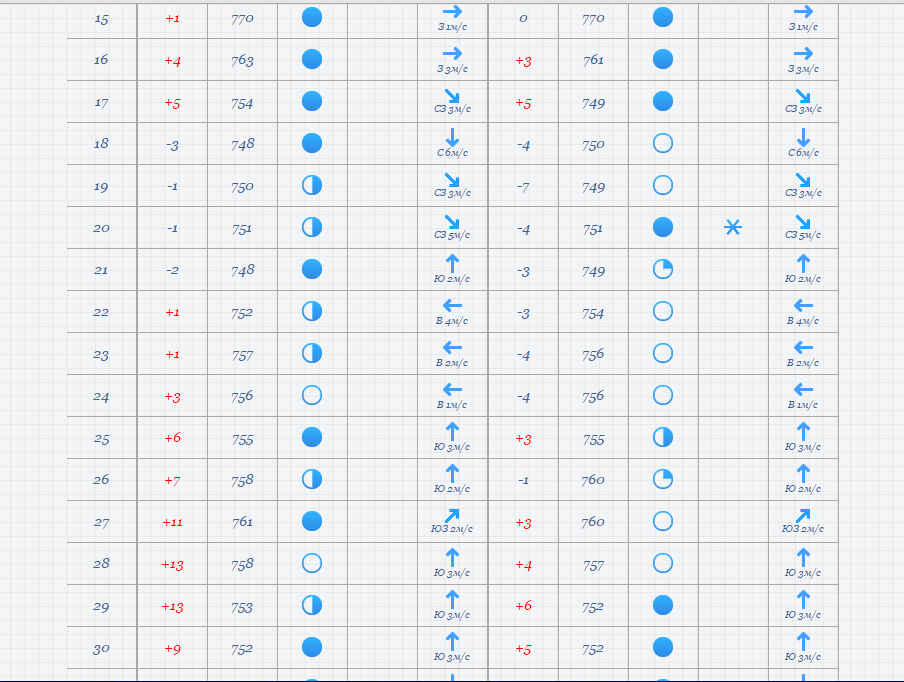
Task: Click the left 770 pressure value in row 15
Action: pyautogui.click(x=242, y=18)
